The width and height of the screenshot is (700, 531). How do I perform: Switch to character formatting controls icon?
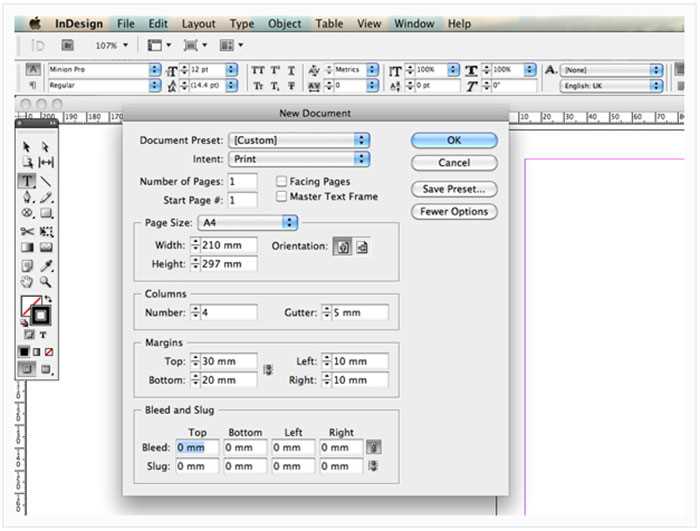[x=33, y=69]
